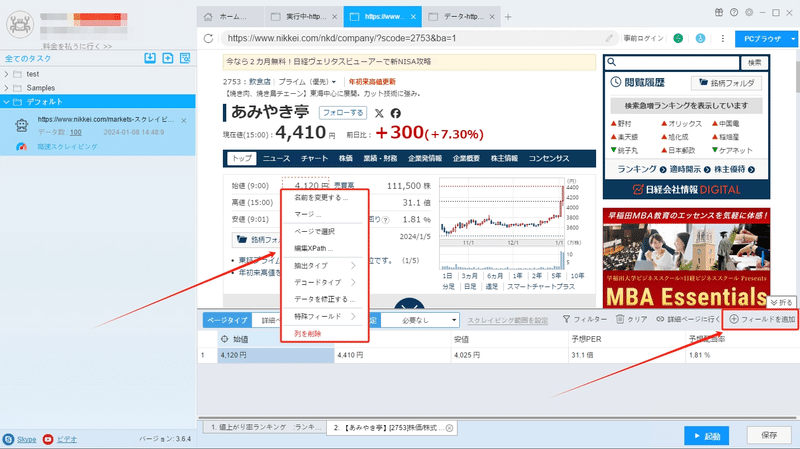Click the Facebook share icon
Image resolution: width=800 pixels, height=449 pixels.
click(x=395, y=113)
